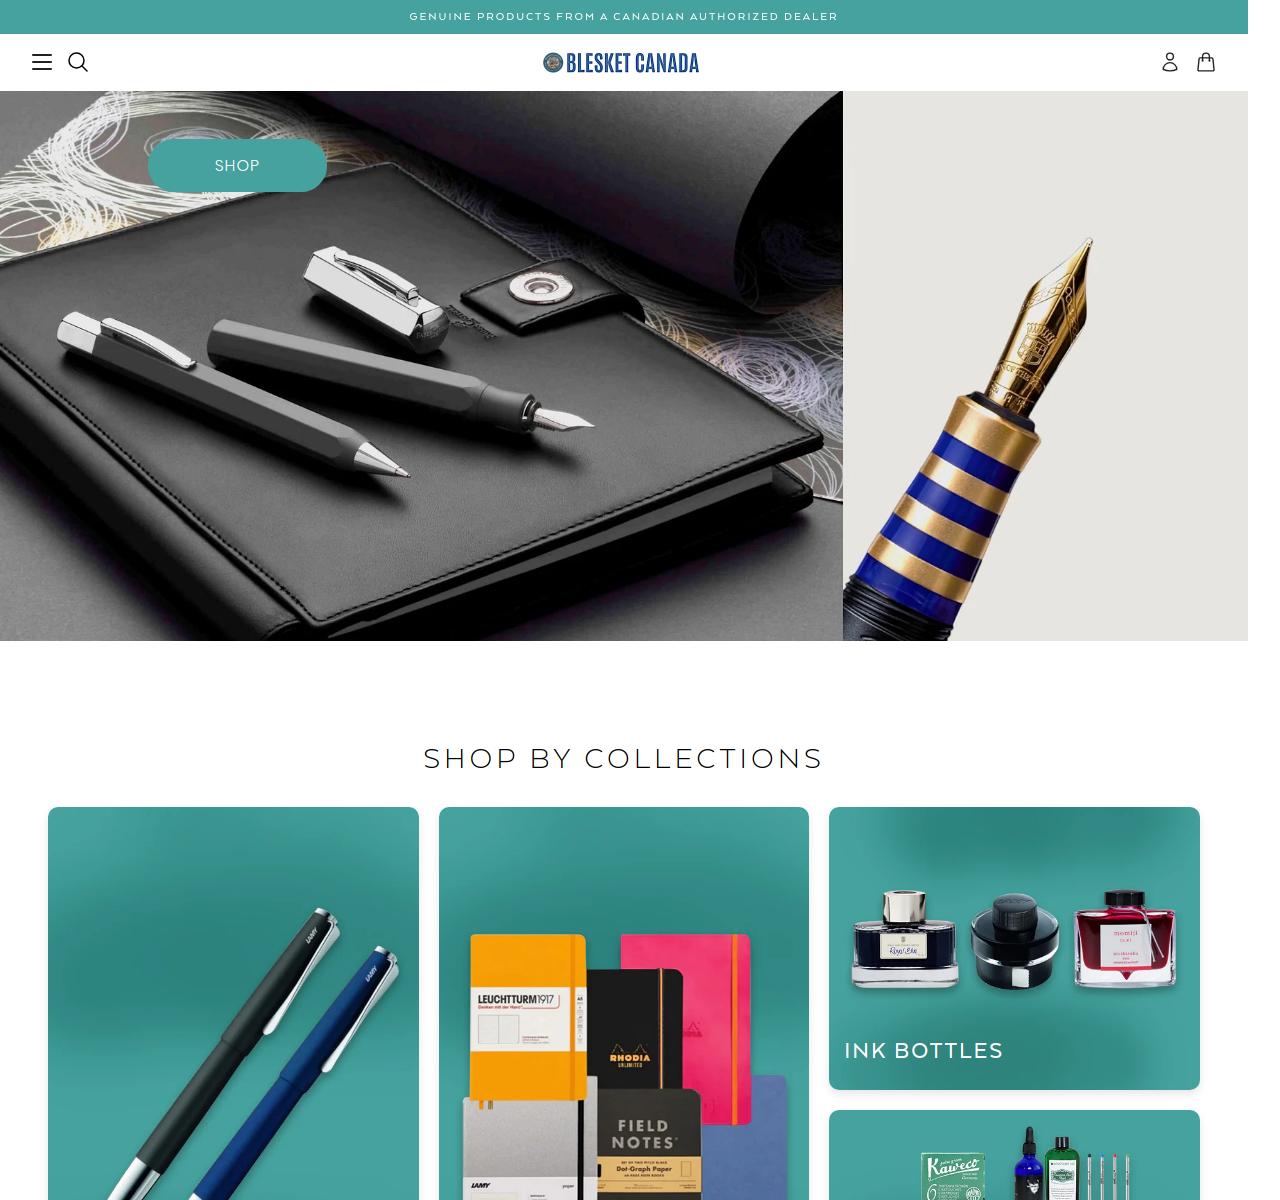Click the Blesket Canada round logo emblem
This screenshot has height=1200, width=1280.
coord(553,63)
